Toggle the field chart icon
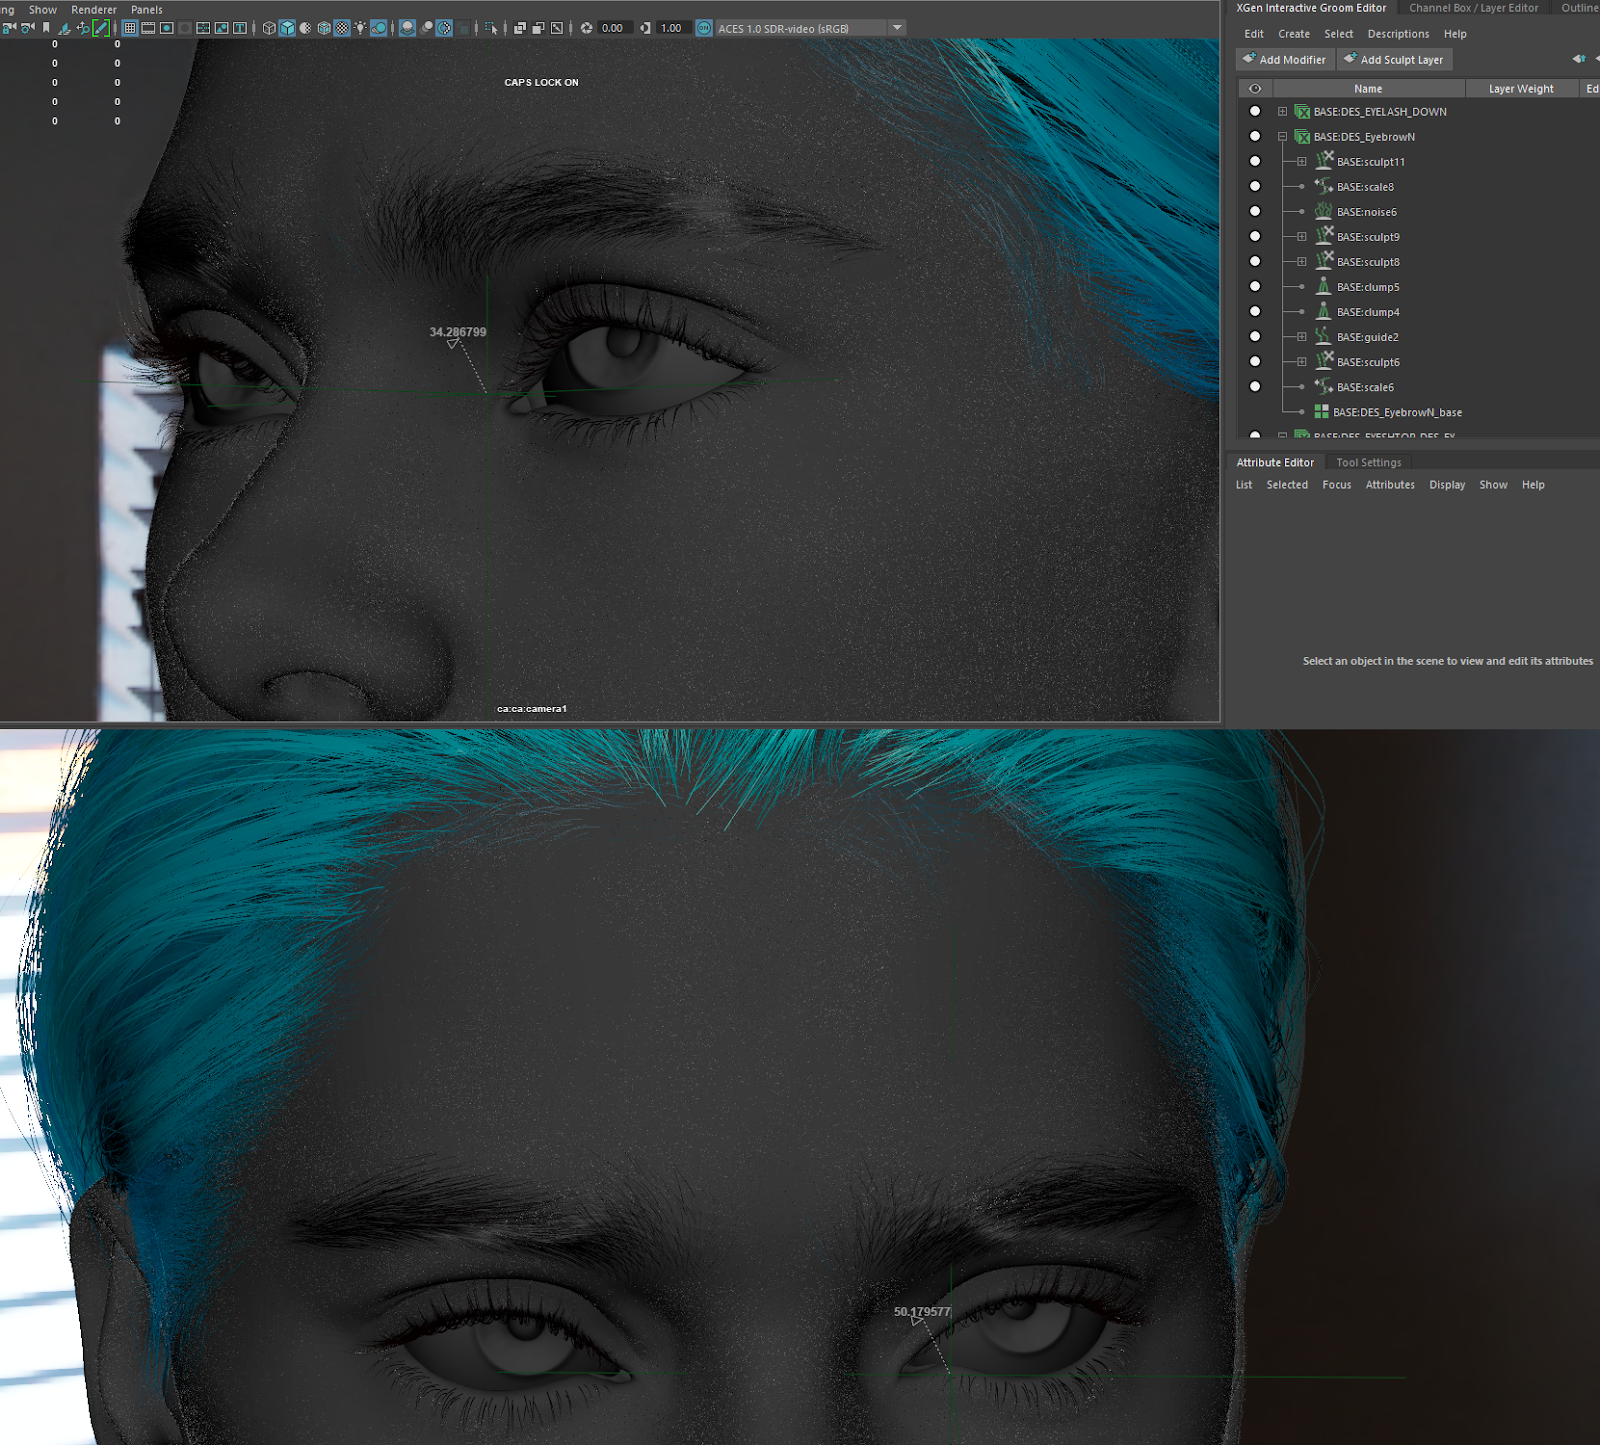The image size is (1600, 1445). click(203, 28)
